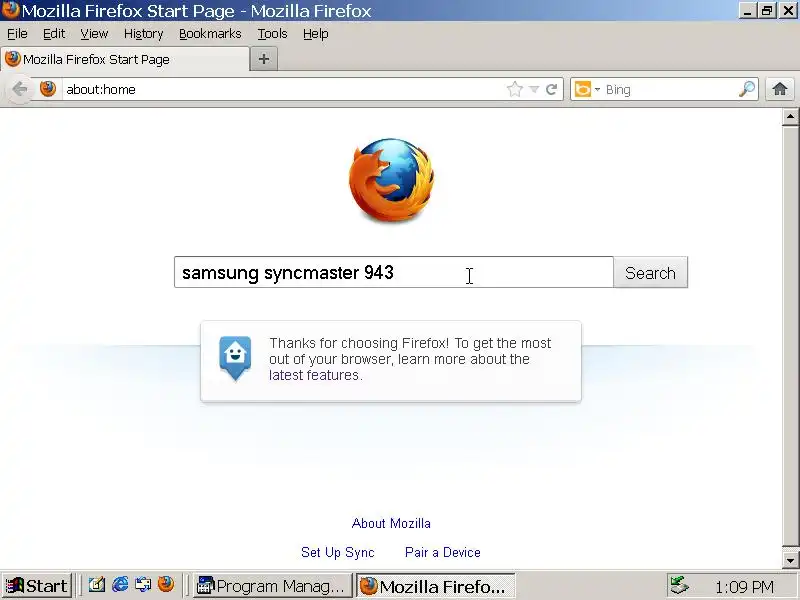The width and height of the screenshot is (800, 600).
Task: Click the Firefox icon in title bar
Action: pyautogui.click(x=10, y=10)
